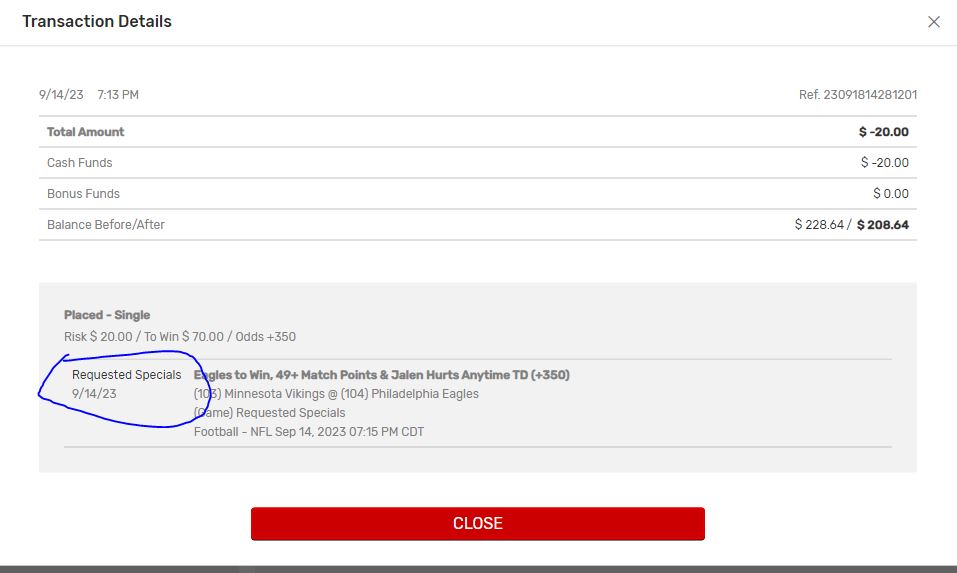Image resolution: width=957 pixels, height=573 pixels.
Task: Click the Requested Specials label
Action: (x=126, y=375)
